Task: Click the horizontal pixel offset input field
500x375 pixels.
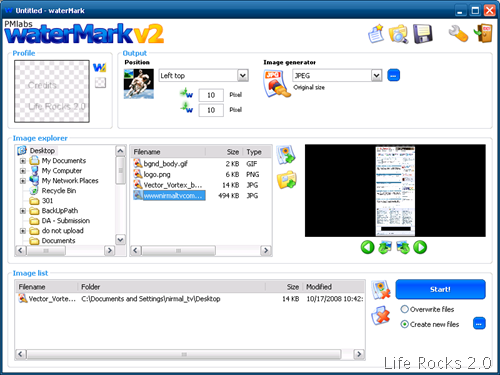Action: (x=211, y=95)
